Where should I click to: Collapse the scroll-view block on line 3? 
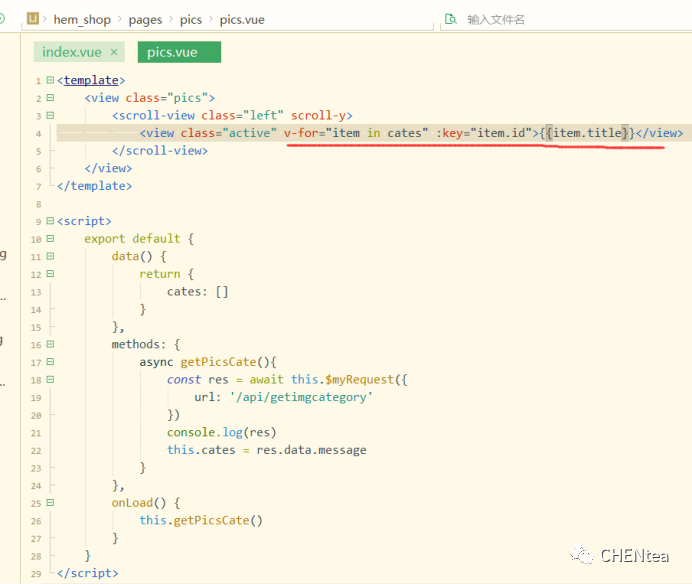point(50,116)
